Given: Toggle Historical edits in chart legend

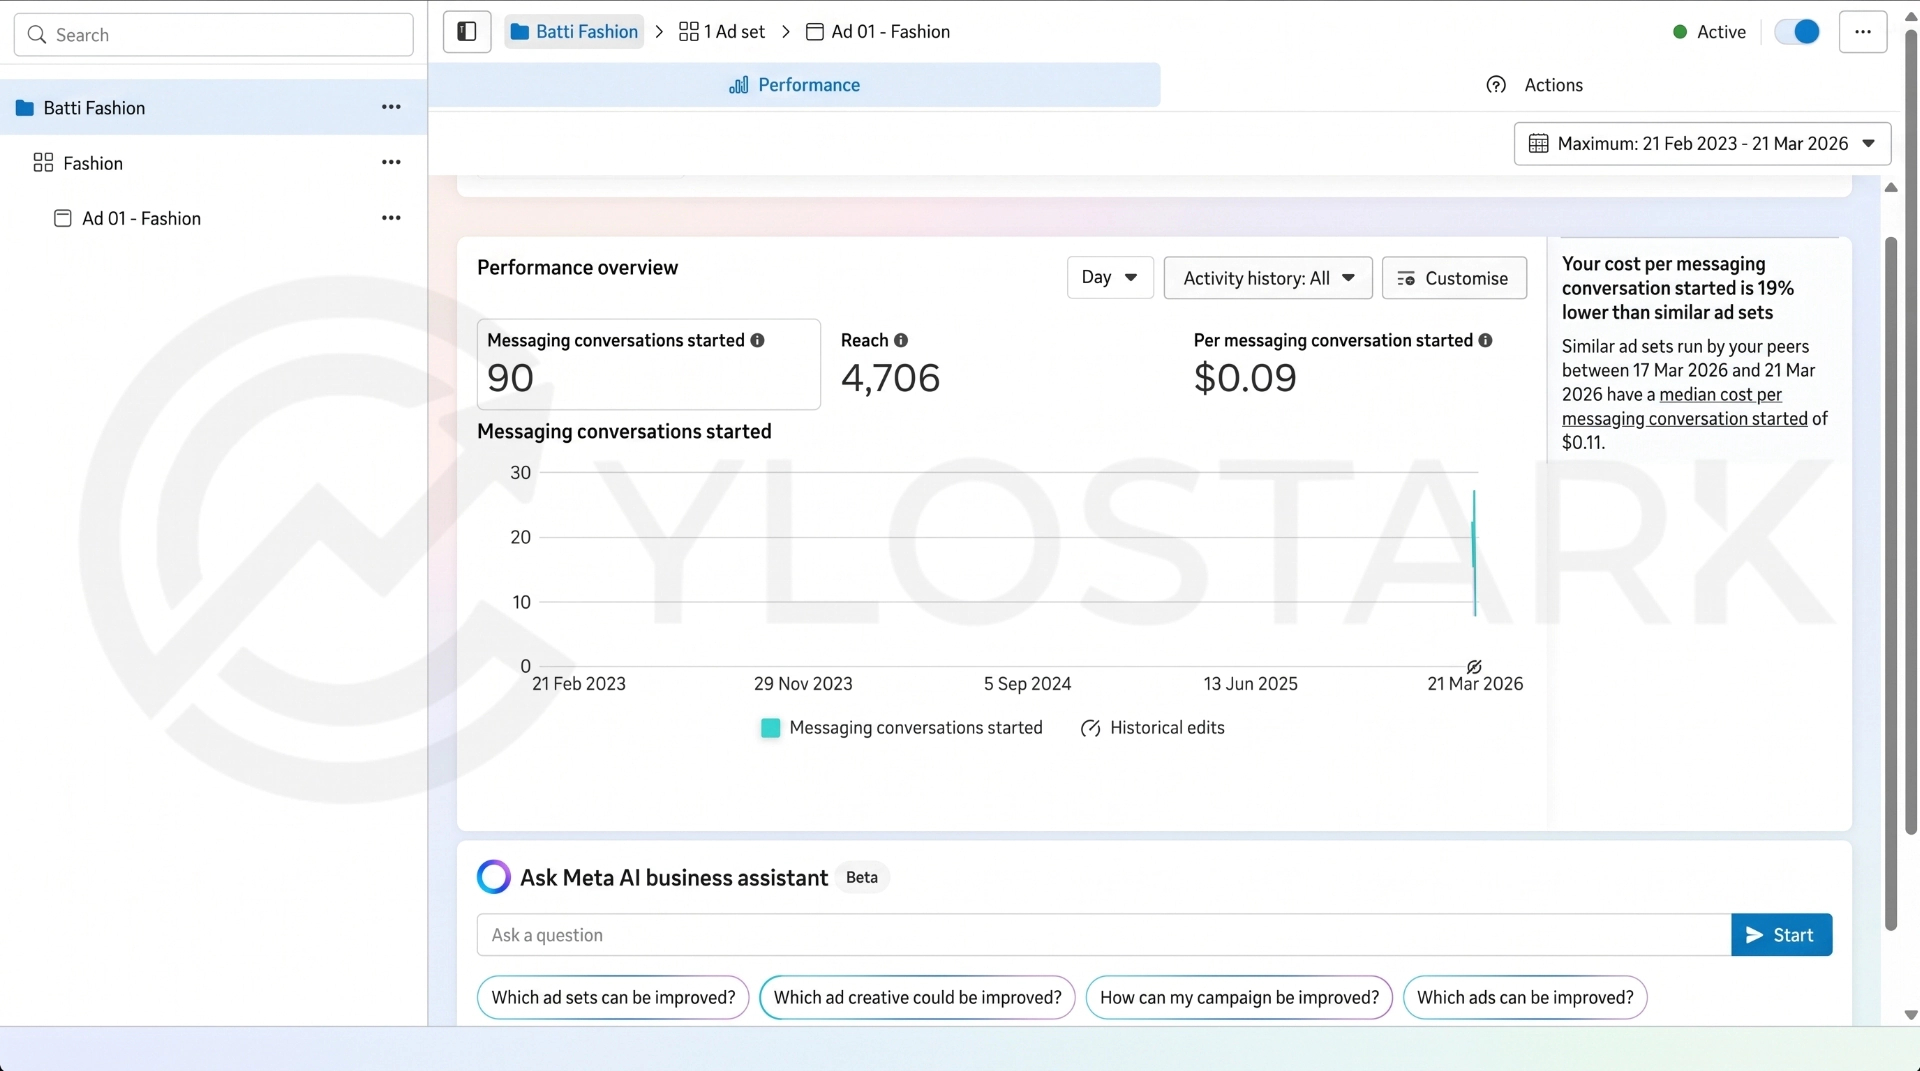Looking at the screenshot, I should tap(1152, 728).
